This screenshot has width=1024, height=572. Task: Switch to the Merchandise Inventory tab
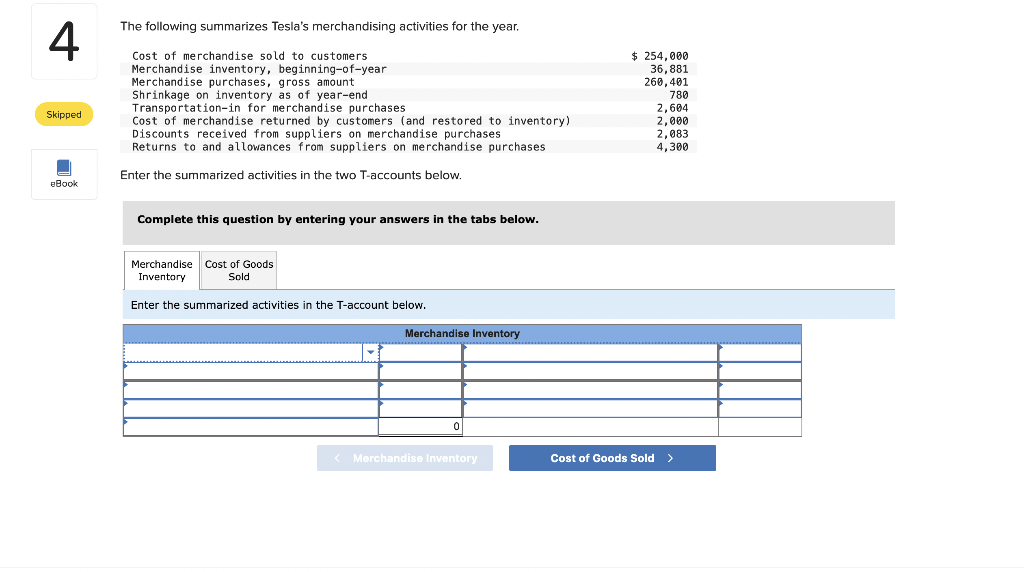click(x=162, y=270)
